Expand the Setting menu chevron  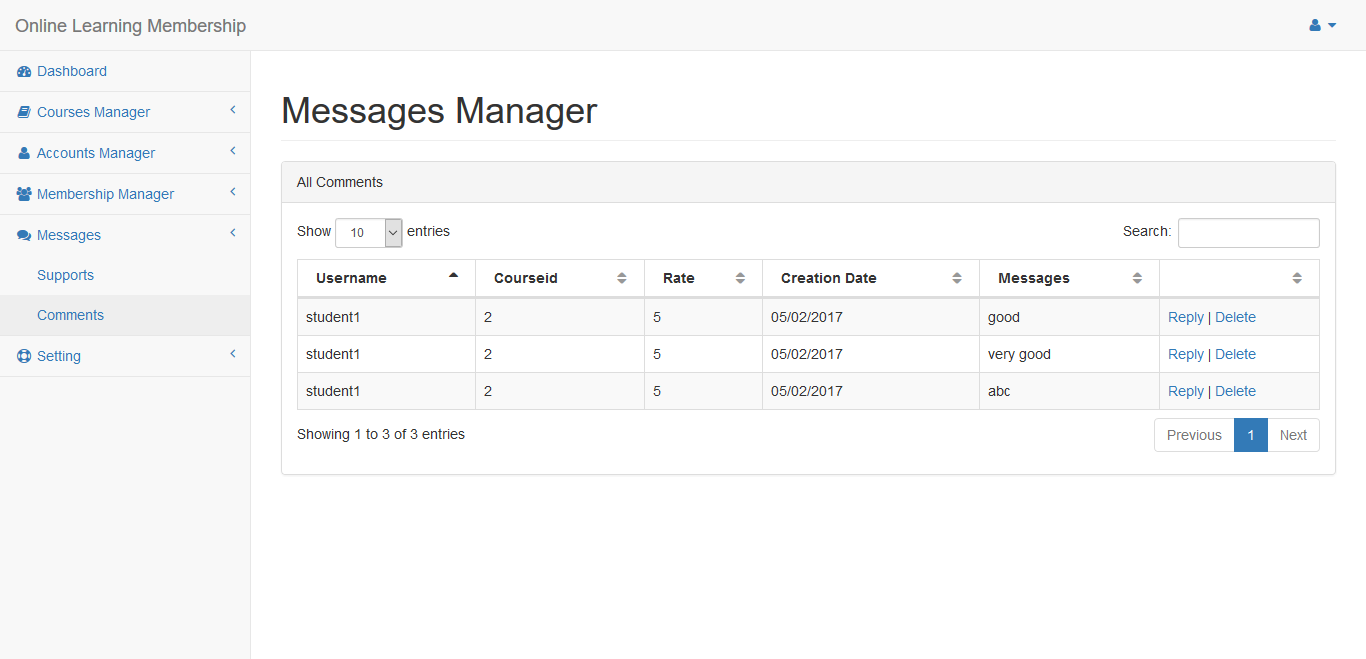(x=233, y=354)
